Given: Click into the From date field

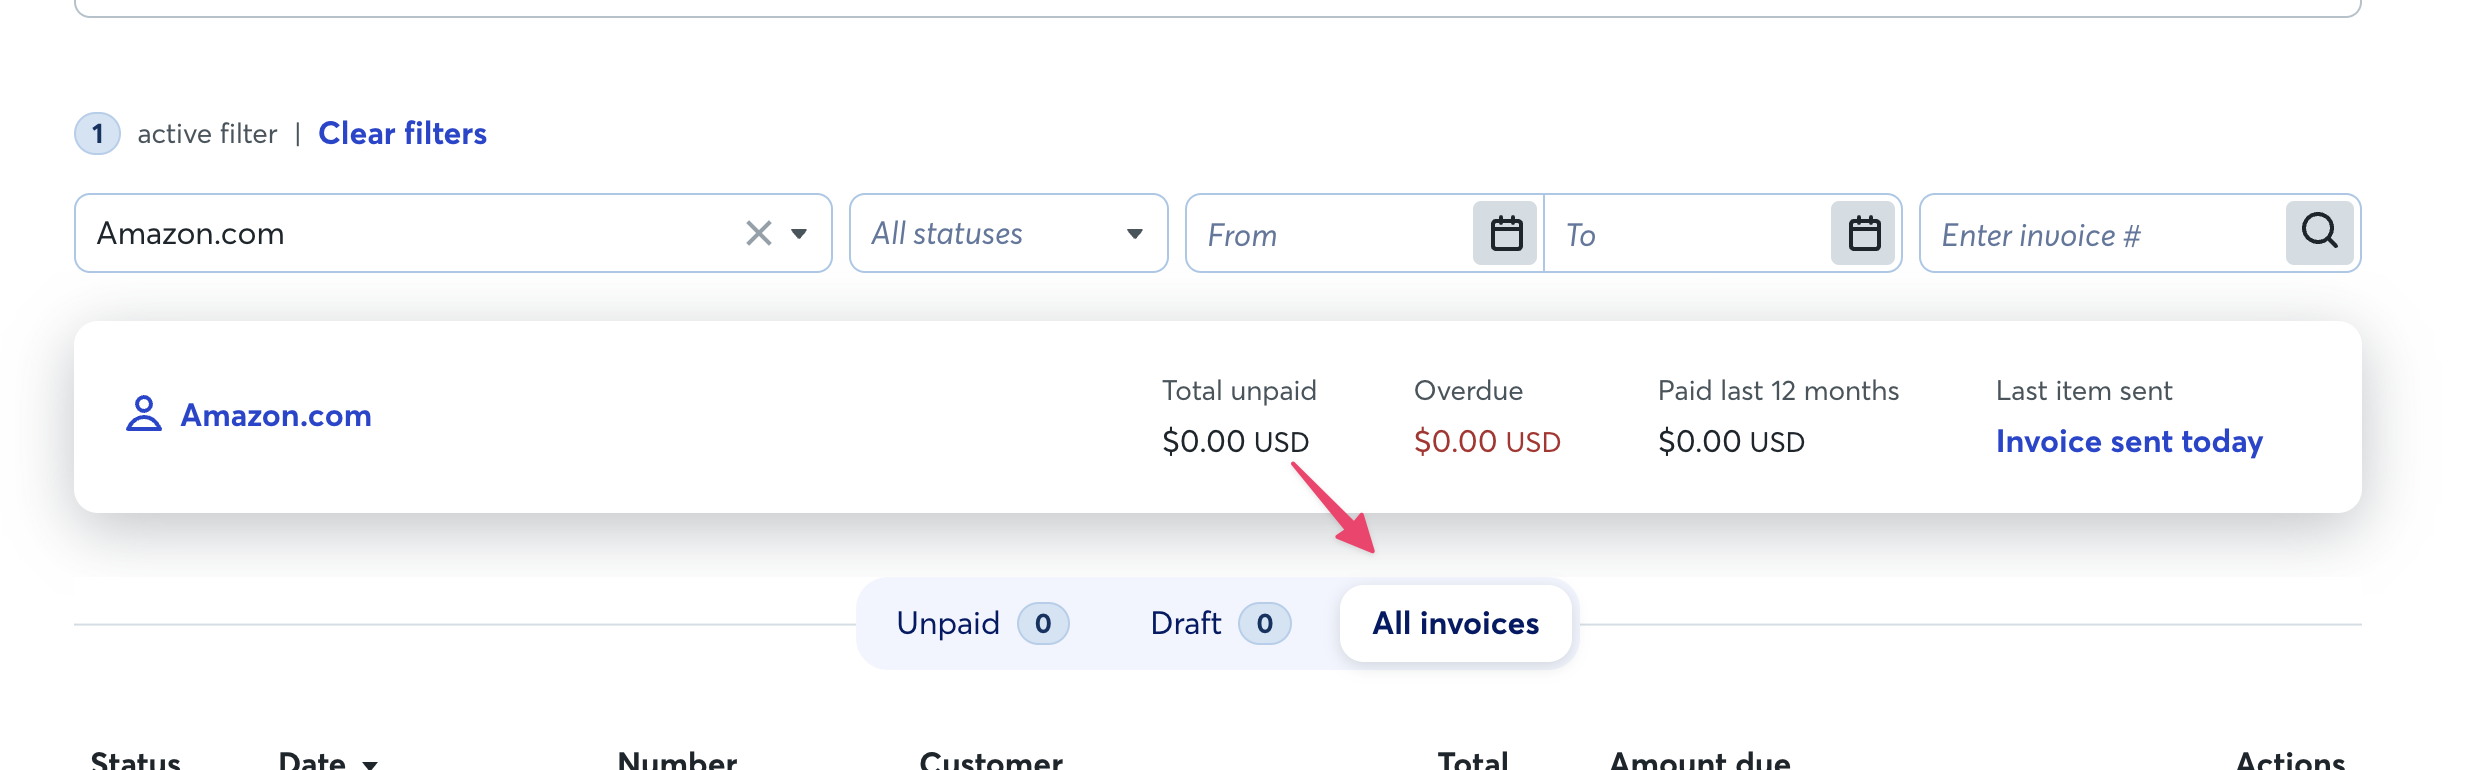Looking at the screenshot, I should pos(1330,234).
